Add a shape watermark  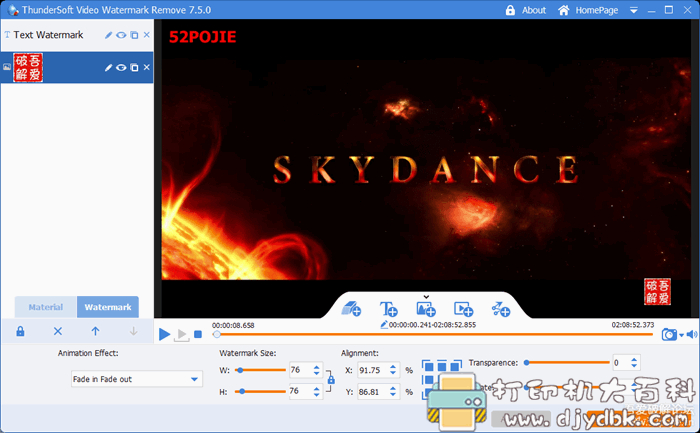500,309
